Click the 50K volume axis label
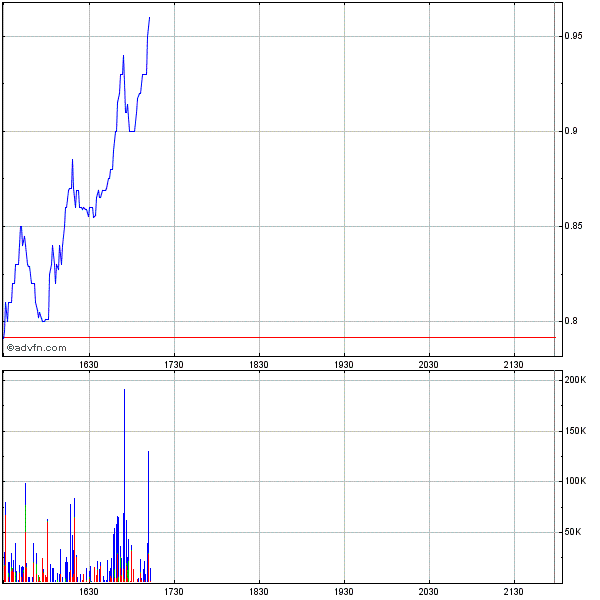The height and width of the screenshot is (600, 600). pos(572,532)
